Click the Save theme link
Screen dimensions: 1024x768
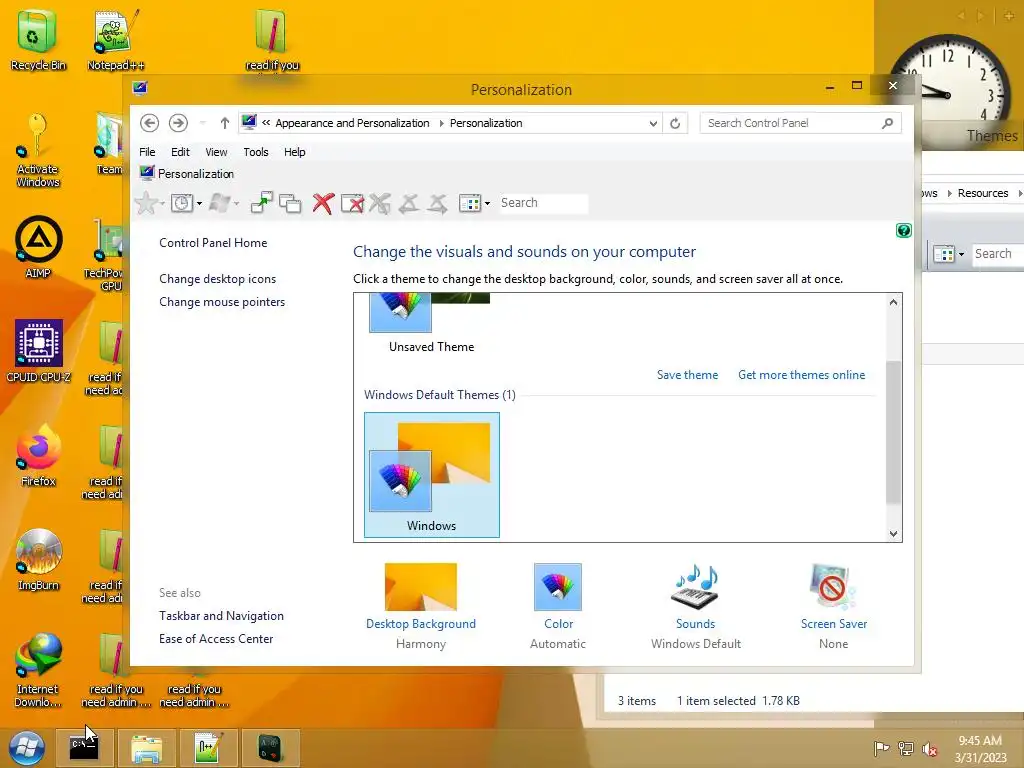click(687, 375)
